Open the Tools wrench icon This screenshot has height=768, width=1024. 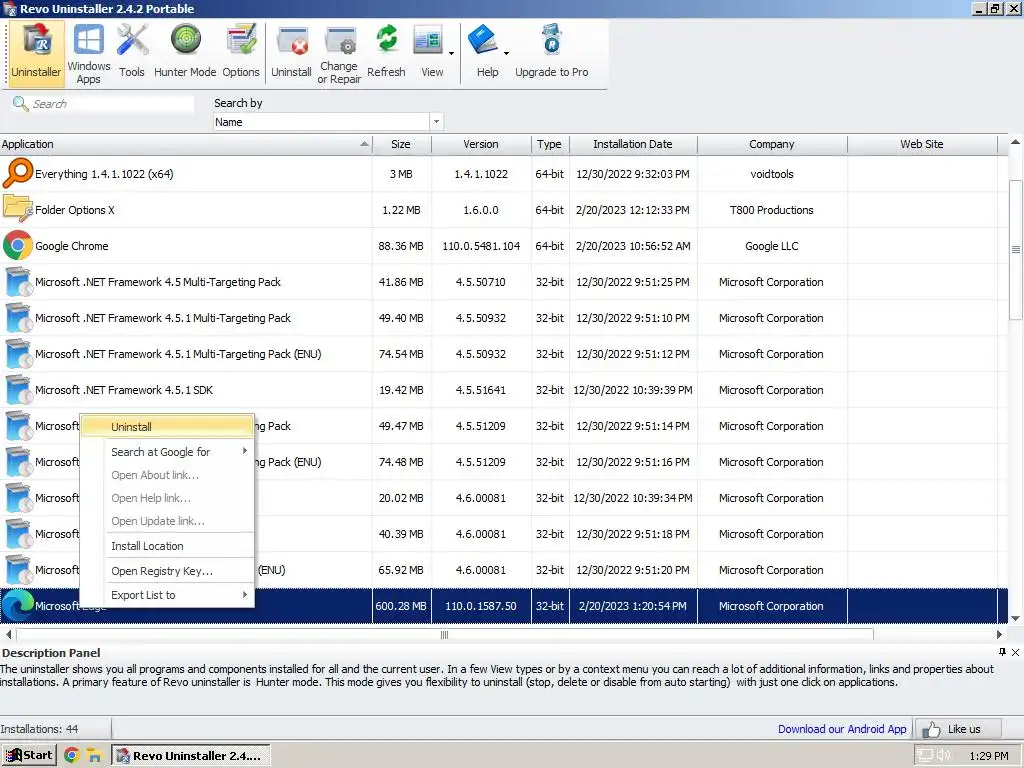132,53
